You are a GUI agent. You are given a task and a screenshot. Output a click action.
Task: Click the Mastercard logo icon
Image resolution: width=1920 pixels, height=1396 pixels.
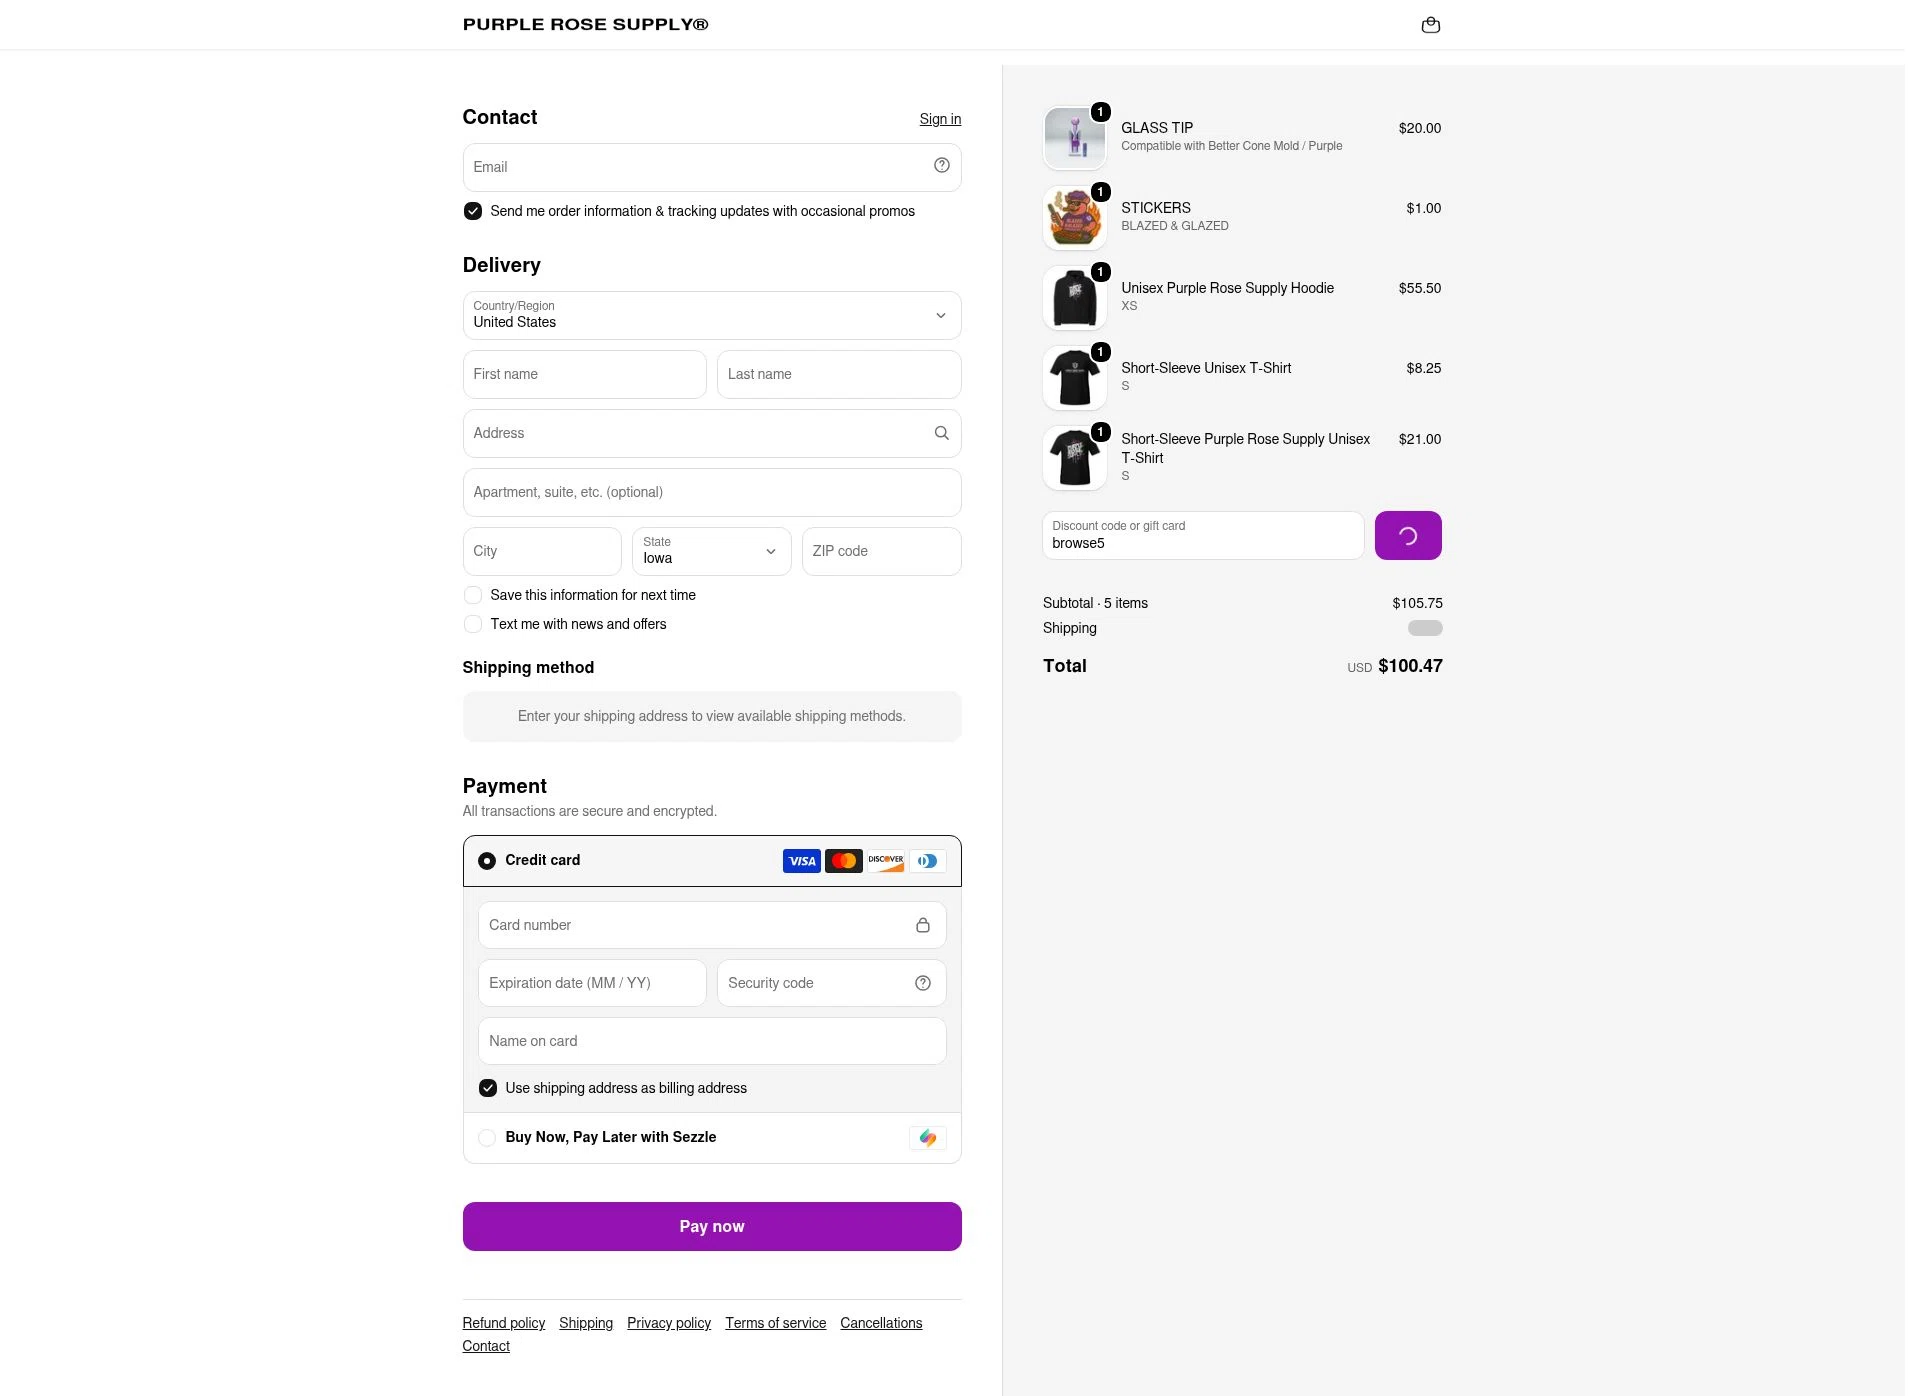pyautogui.click(x=843, y=861)
